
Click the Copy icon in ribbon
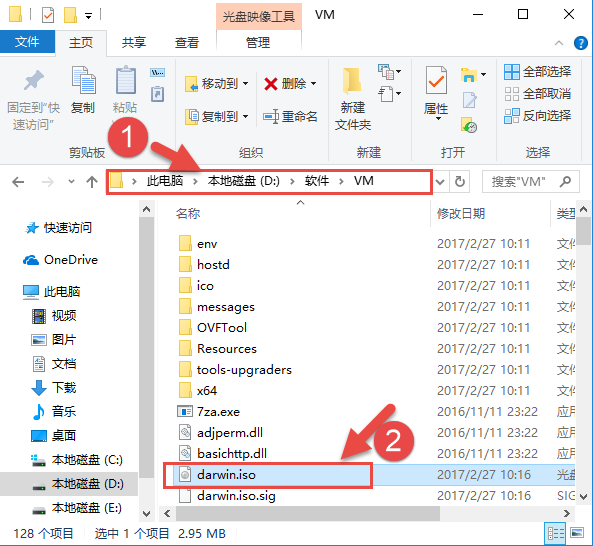(83, 81)
